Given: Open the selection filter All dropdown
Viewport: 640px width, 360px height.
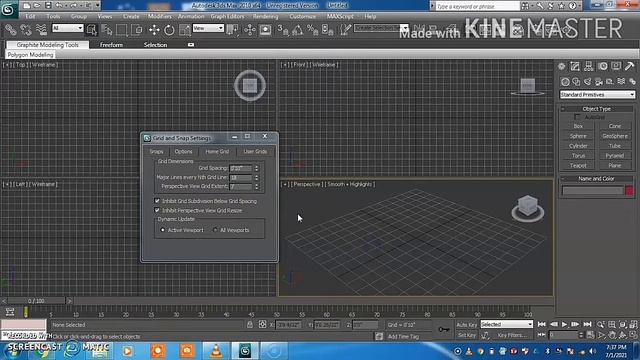Looking at the screenshot, I should tap(67, 28).
